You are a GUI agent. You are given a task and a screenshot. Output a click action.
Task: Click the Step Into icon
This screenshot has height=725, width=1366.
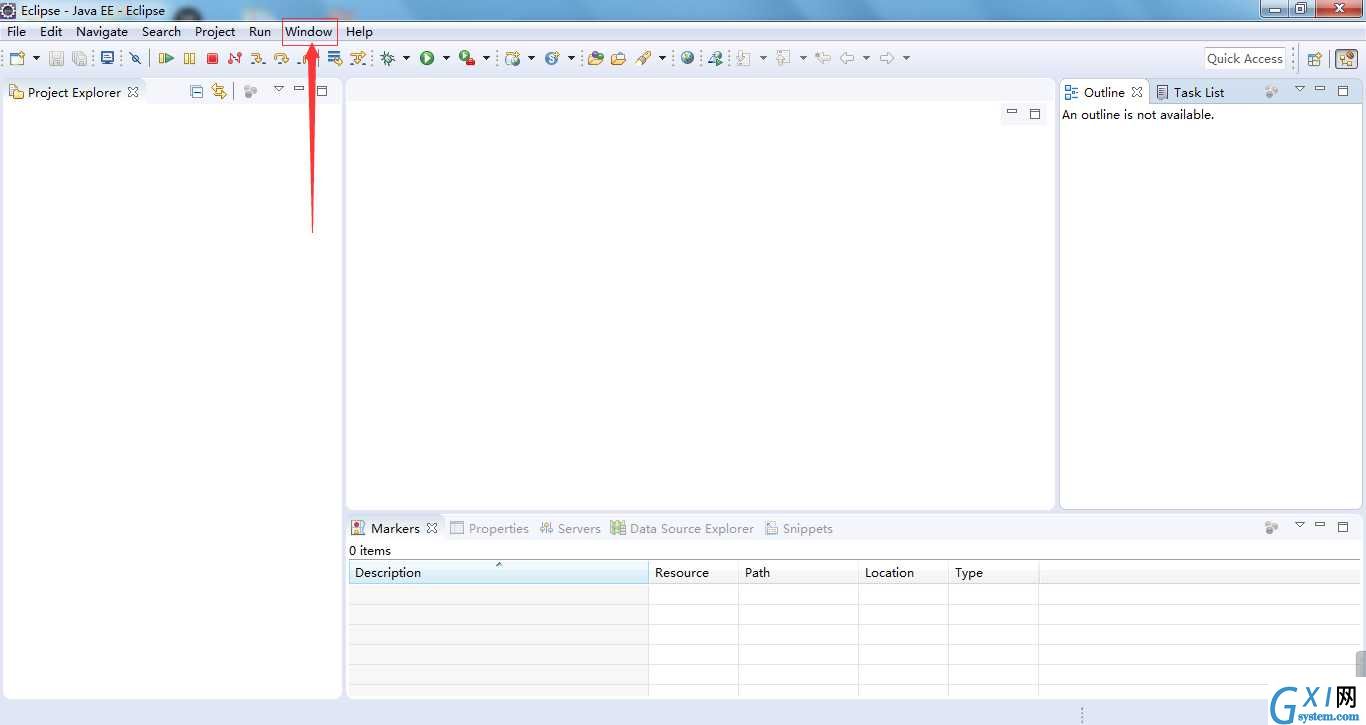tap(258, 58)
